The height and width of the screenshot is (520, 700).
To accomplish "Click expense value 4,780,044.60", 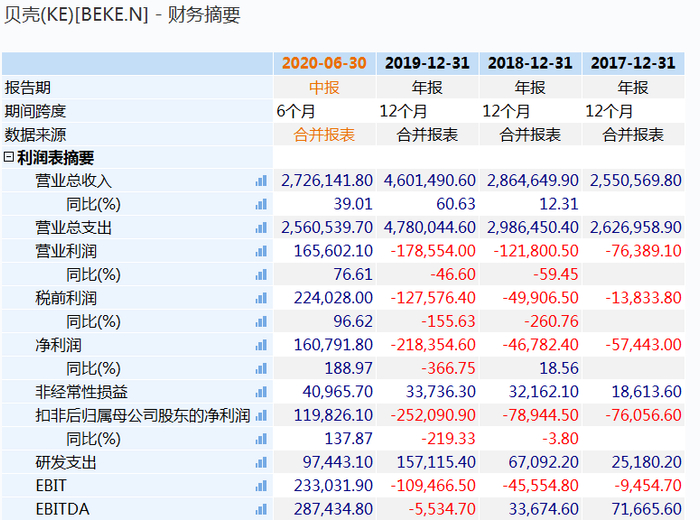I will [429, 228].
